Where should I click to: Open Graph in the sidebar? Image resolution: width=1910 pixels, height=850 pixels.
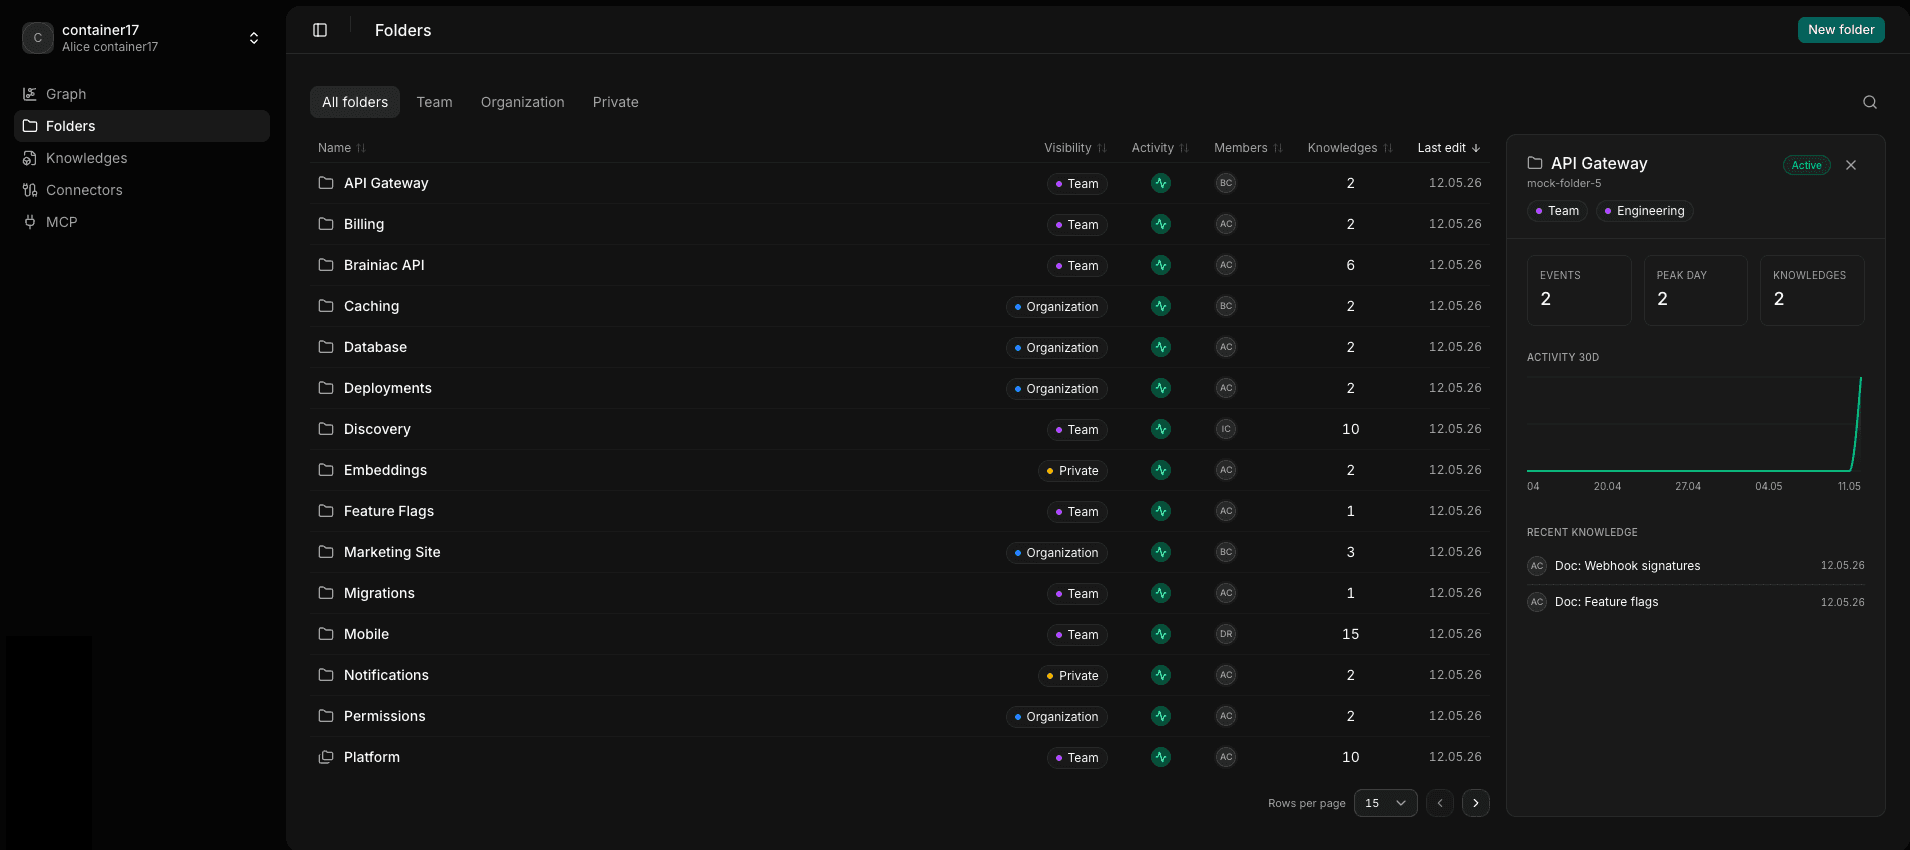[x=142, y=94]
